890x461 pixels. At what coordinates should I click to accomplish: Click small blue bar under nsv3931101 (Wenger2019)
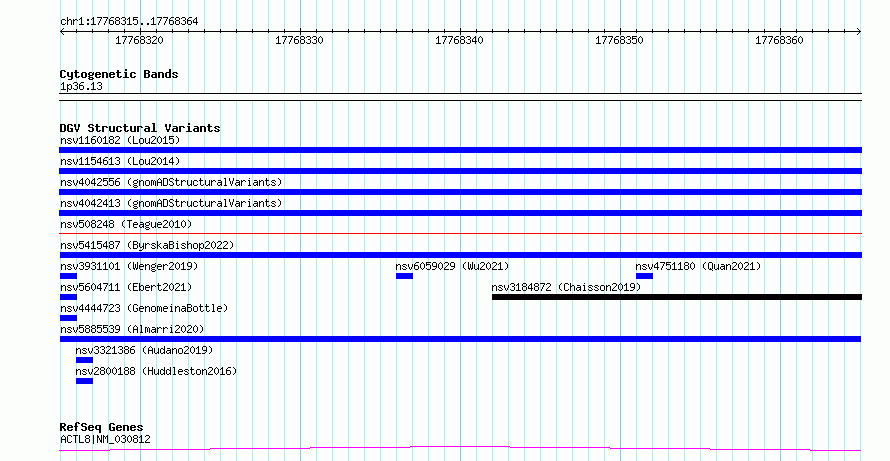click(x=68, y=276)
